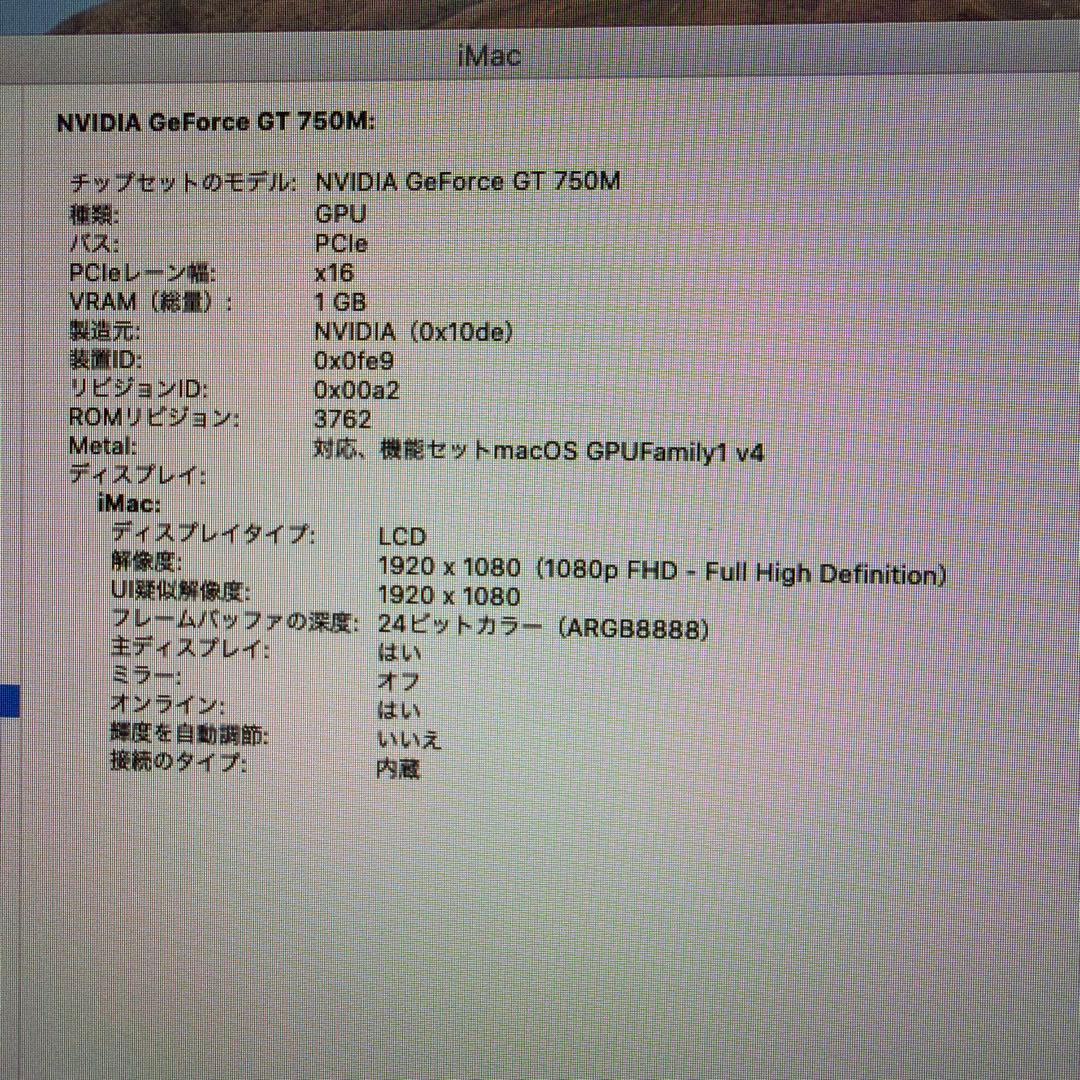Click the blue scrollbar marker on left edge
1080x1080 pixels.
pyautogui.click(x=8, y=700)
